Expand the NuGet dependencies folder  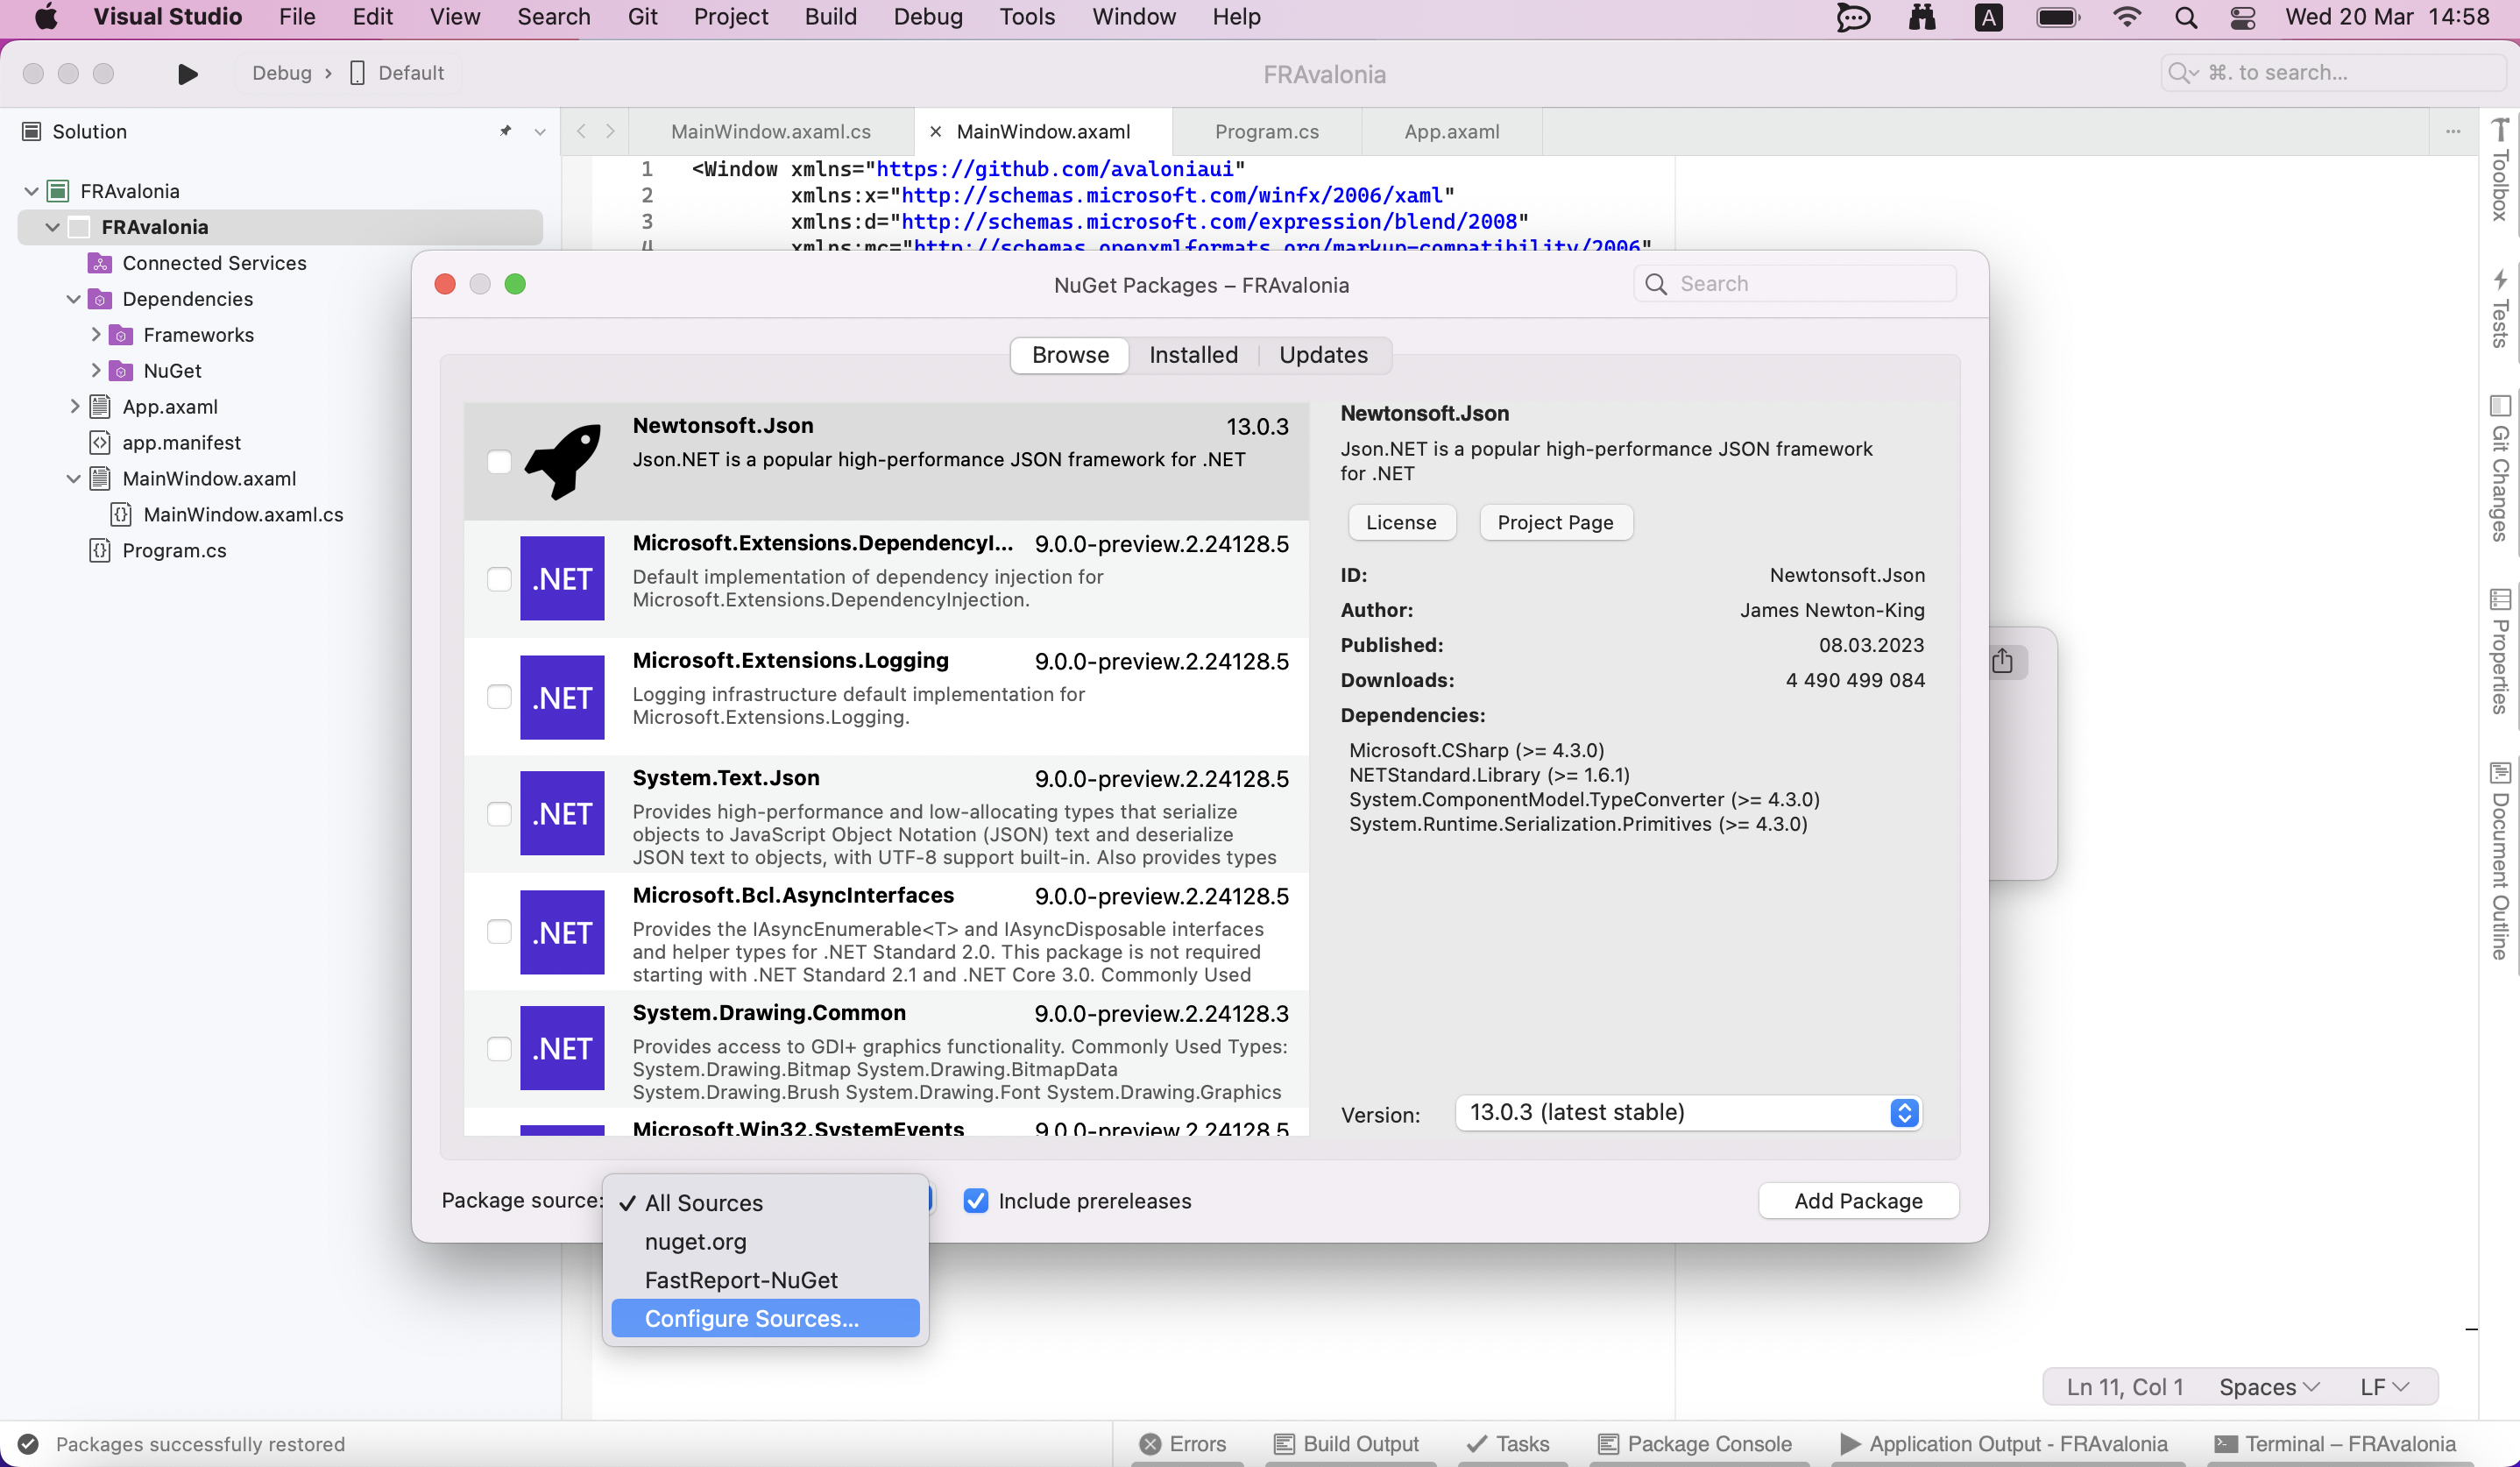(x=95, y=370)
